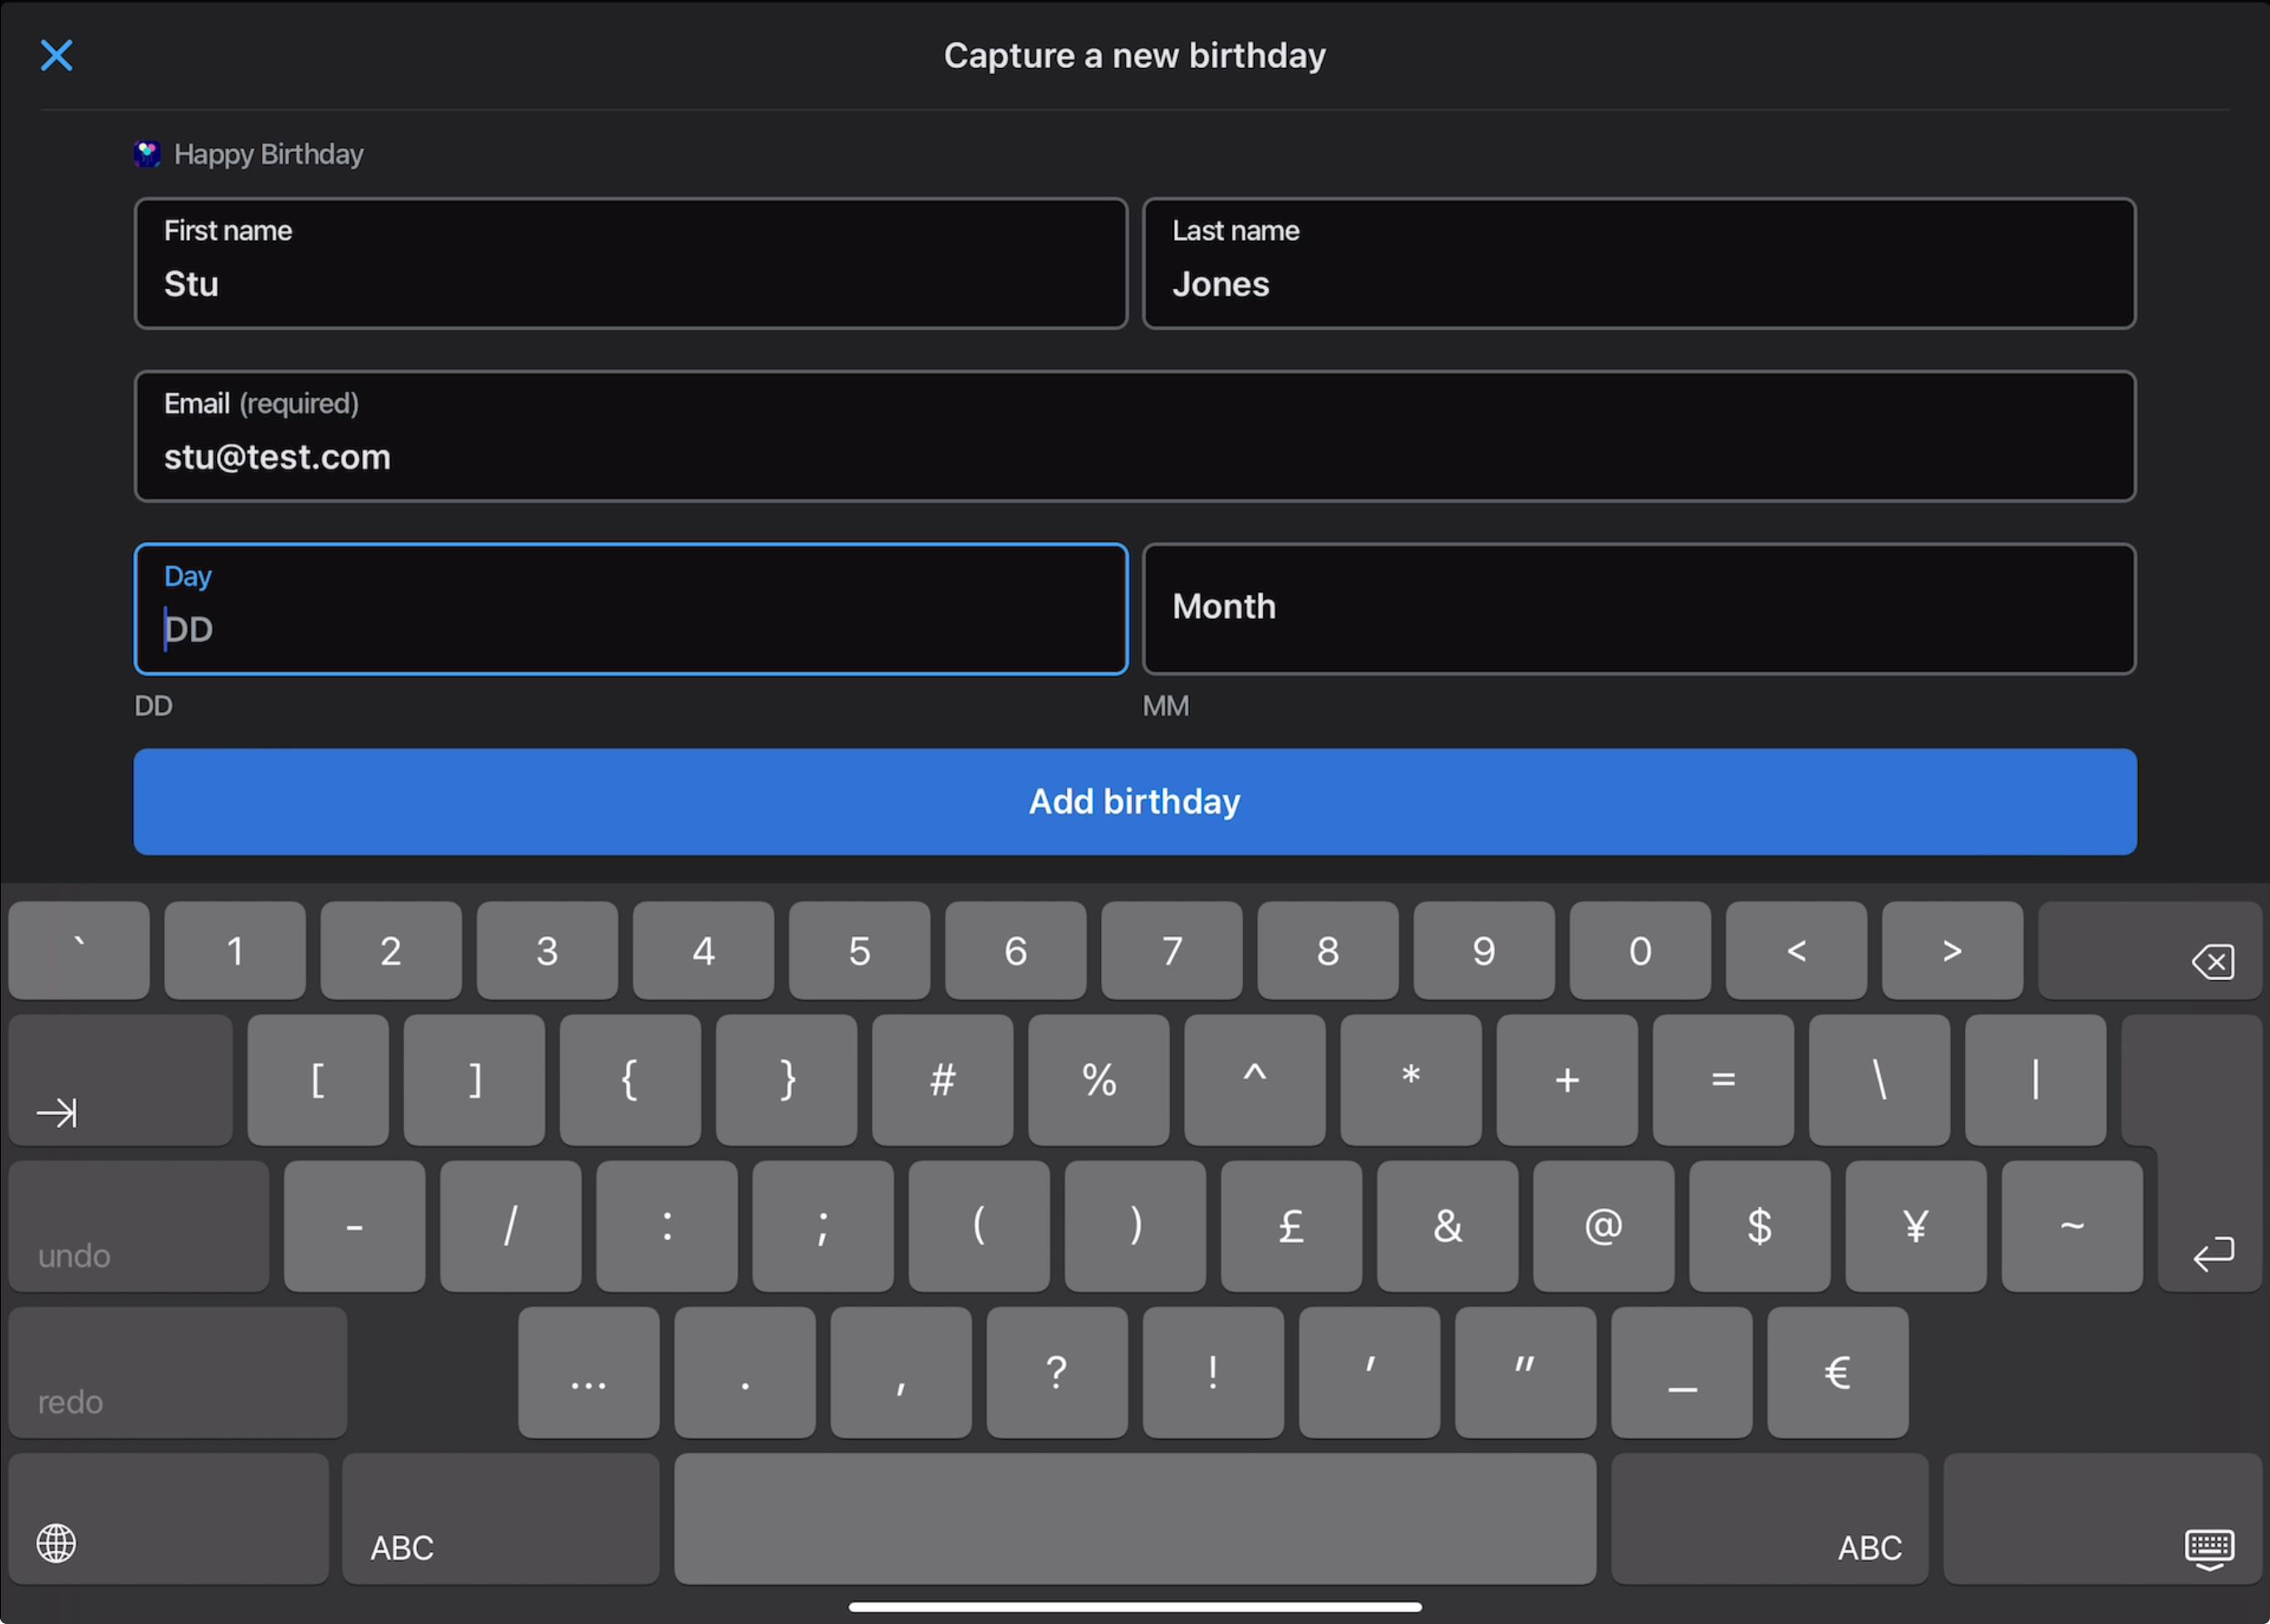Viewport: 2270px width, 1624px height.
Task: Tap the backspace delete key
Action: [x=2150, y=951]
